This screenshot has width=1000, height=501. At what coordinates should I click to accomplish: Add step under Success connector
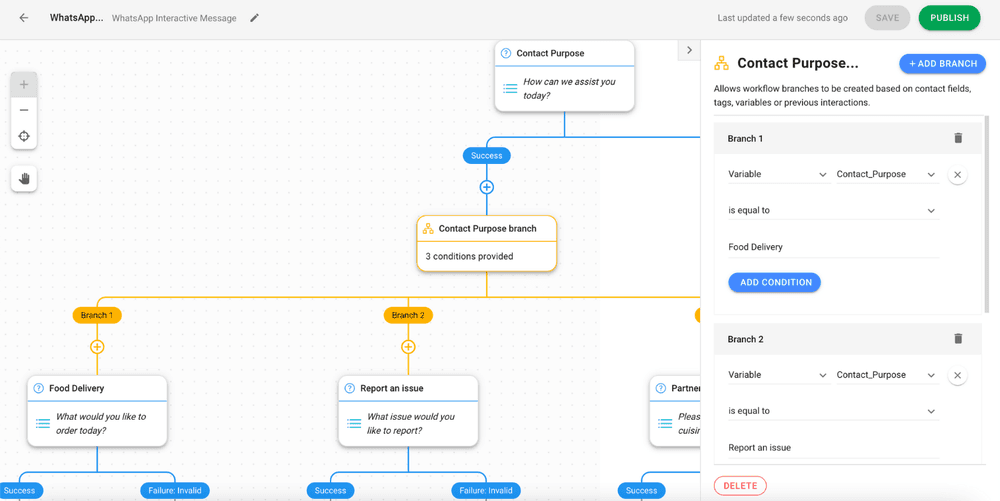click(487, 187)
